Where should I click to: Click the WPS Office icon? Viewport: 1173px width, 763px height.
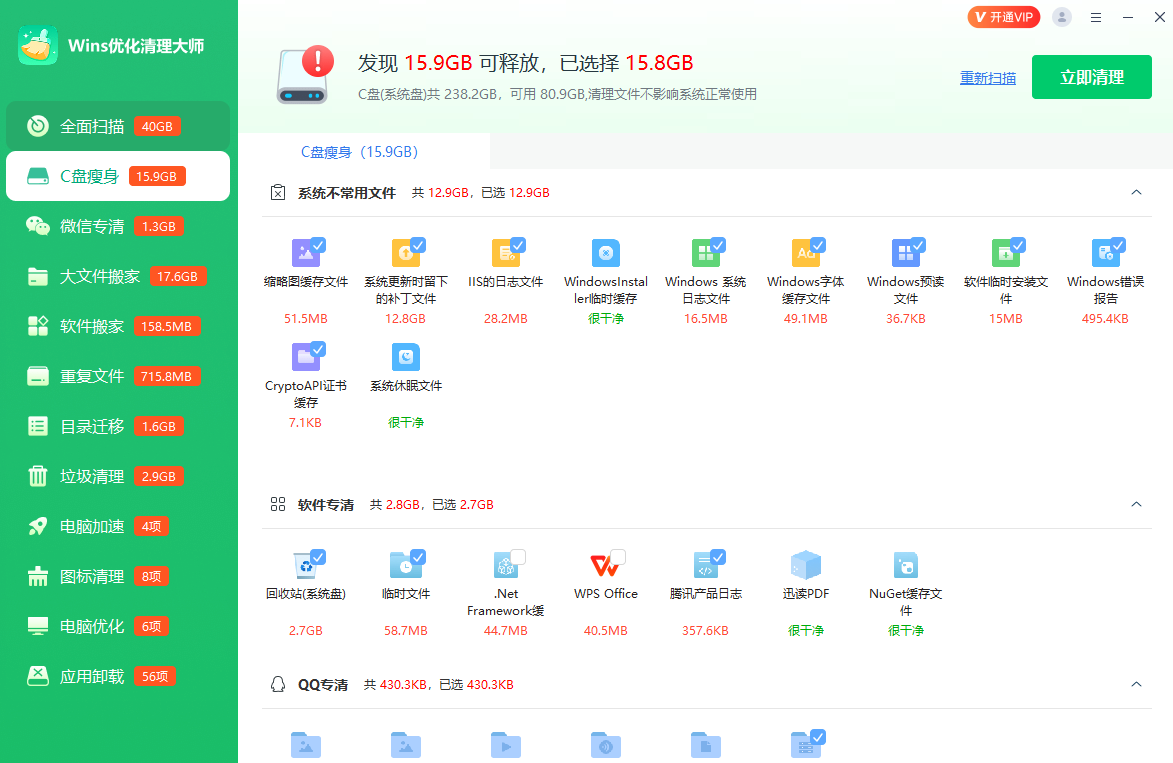604,566
